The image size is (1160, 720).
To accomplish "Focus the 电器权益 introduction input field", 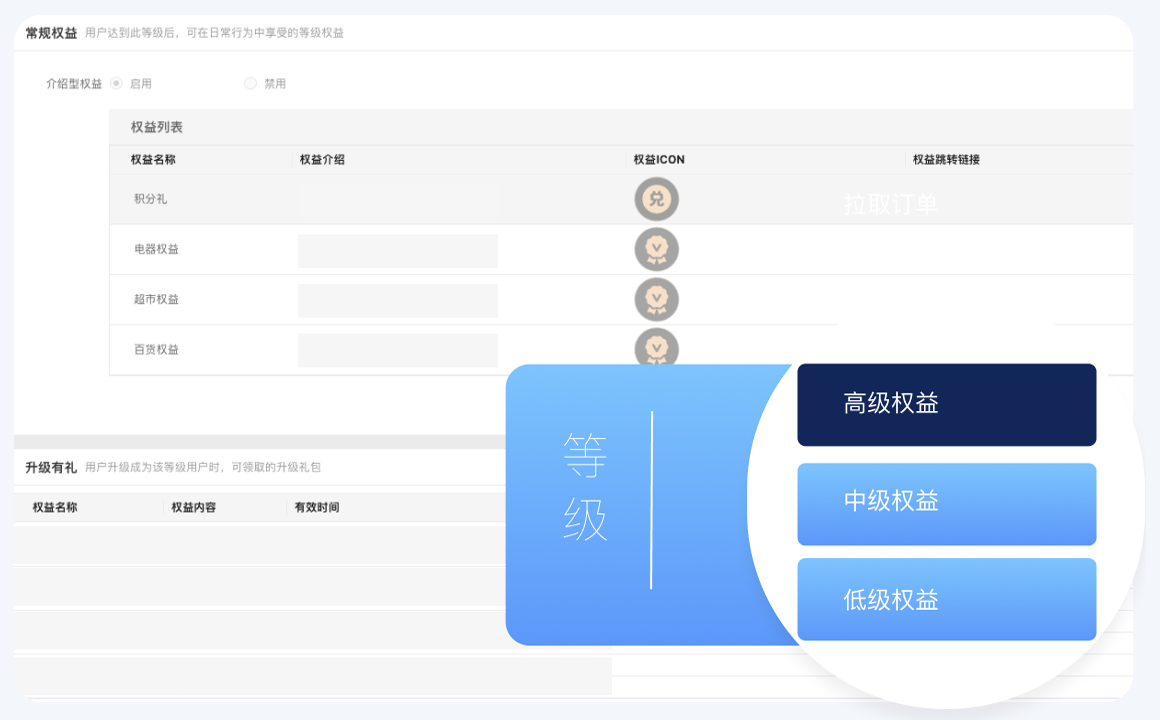I will click(397, 251).
